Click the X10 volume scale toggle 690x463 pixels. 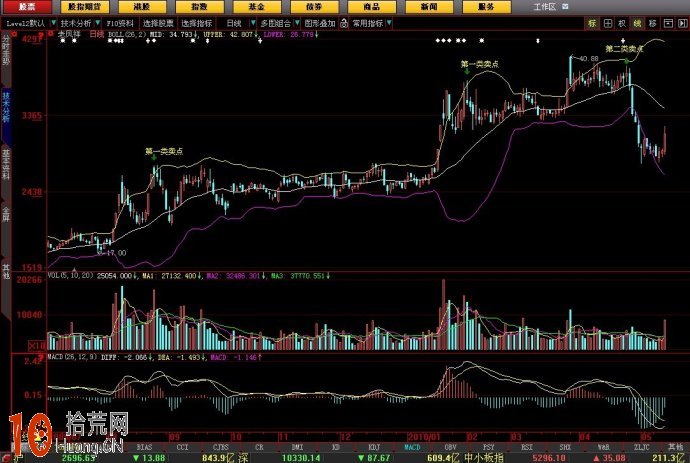click(37, 345)
